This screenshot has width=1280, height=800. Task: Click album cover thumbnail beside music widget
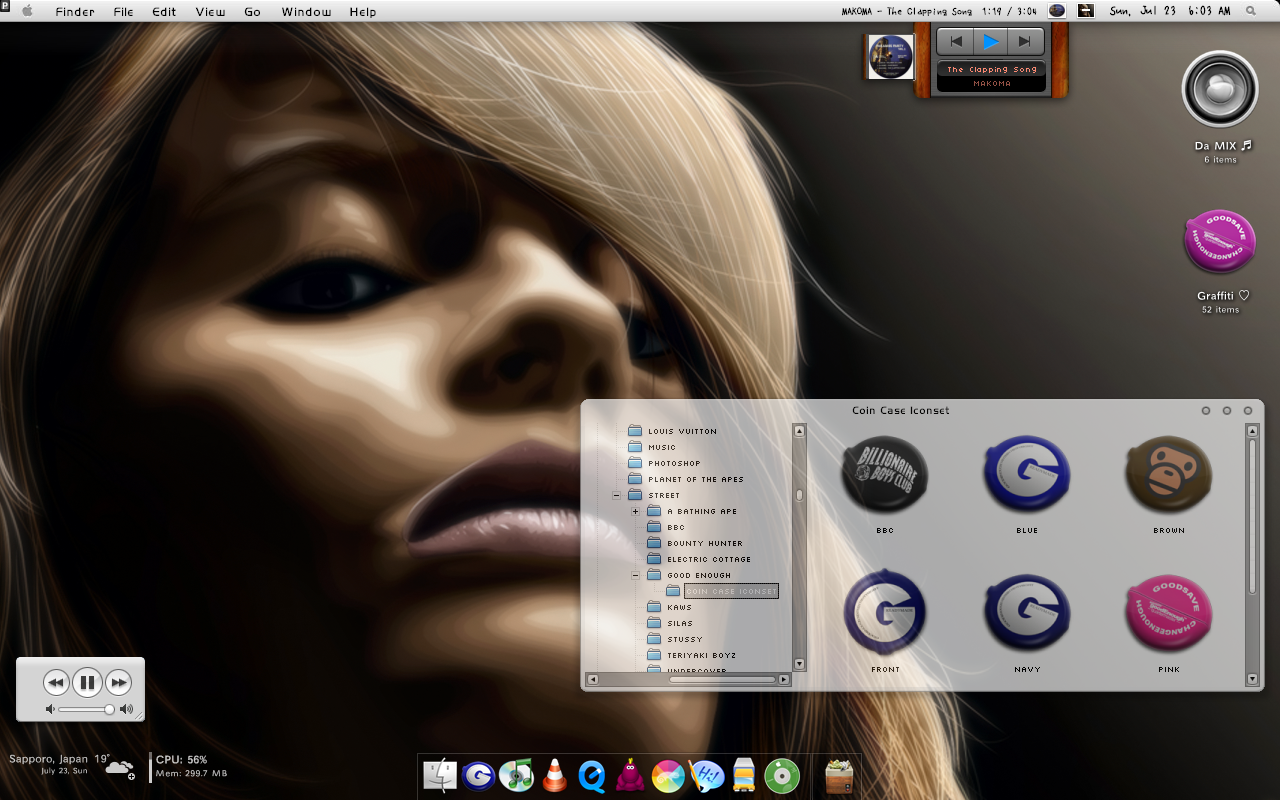(x=890, y=56)
